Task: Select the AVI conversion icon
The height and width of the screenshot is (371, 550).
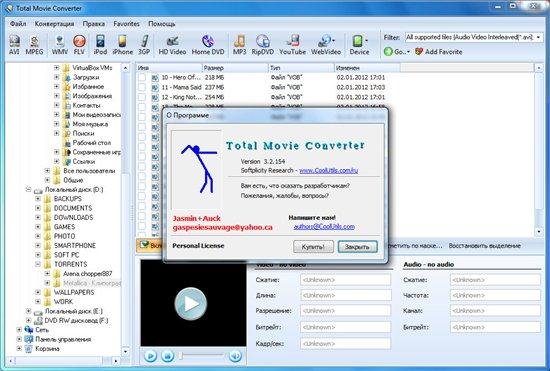Action: click(14, 45)
